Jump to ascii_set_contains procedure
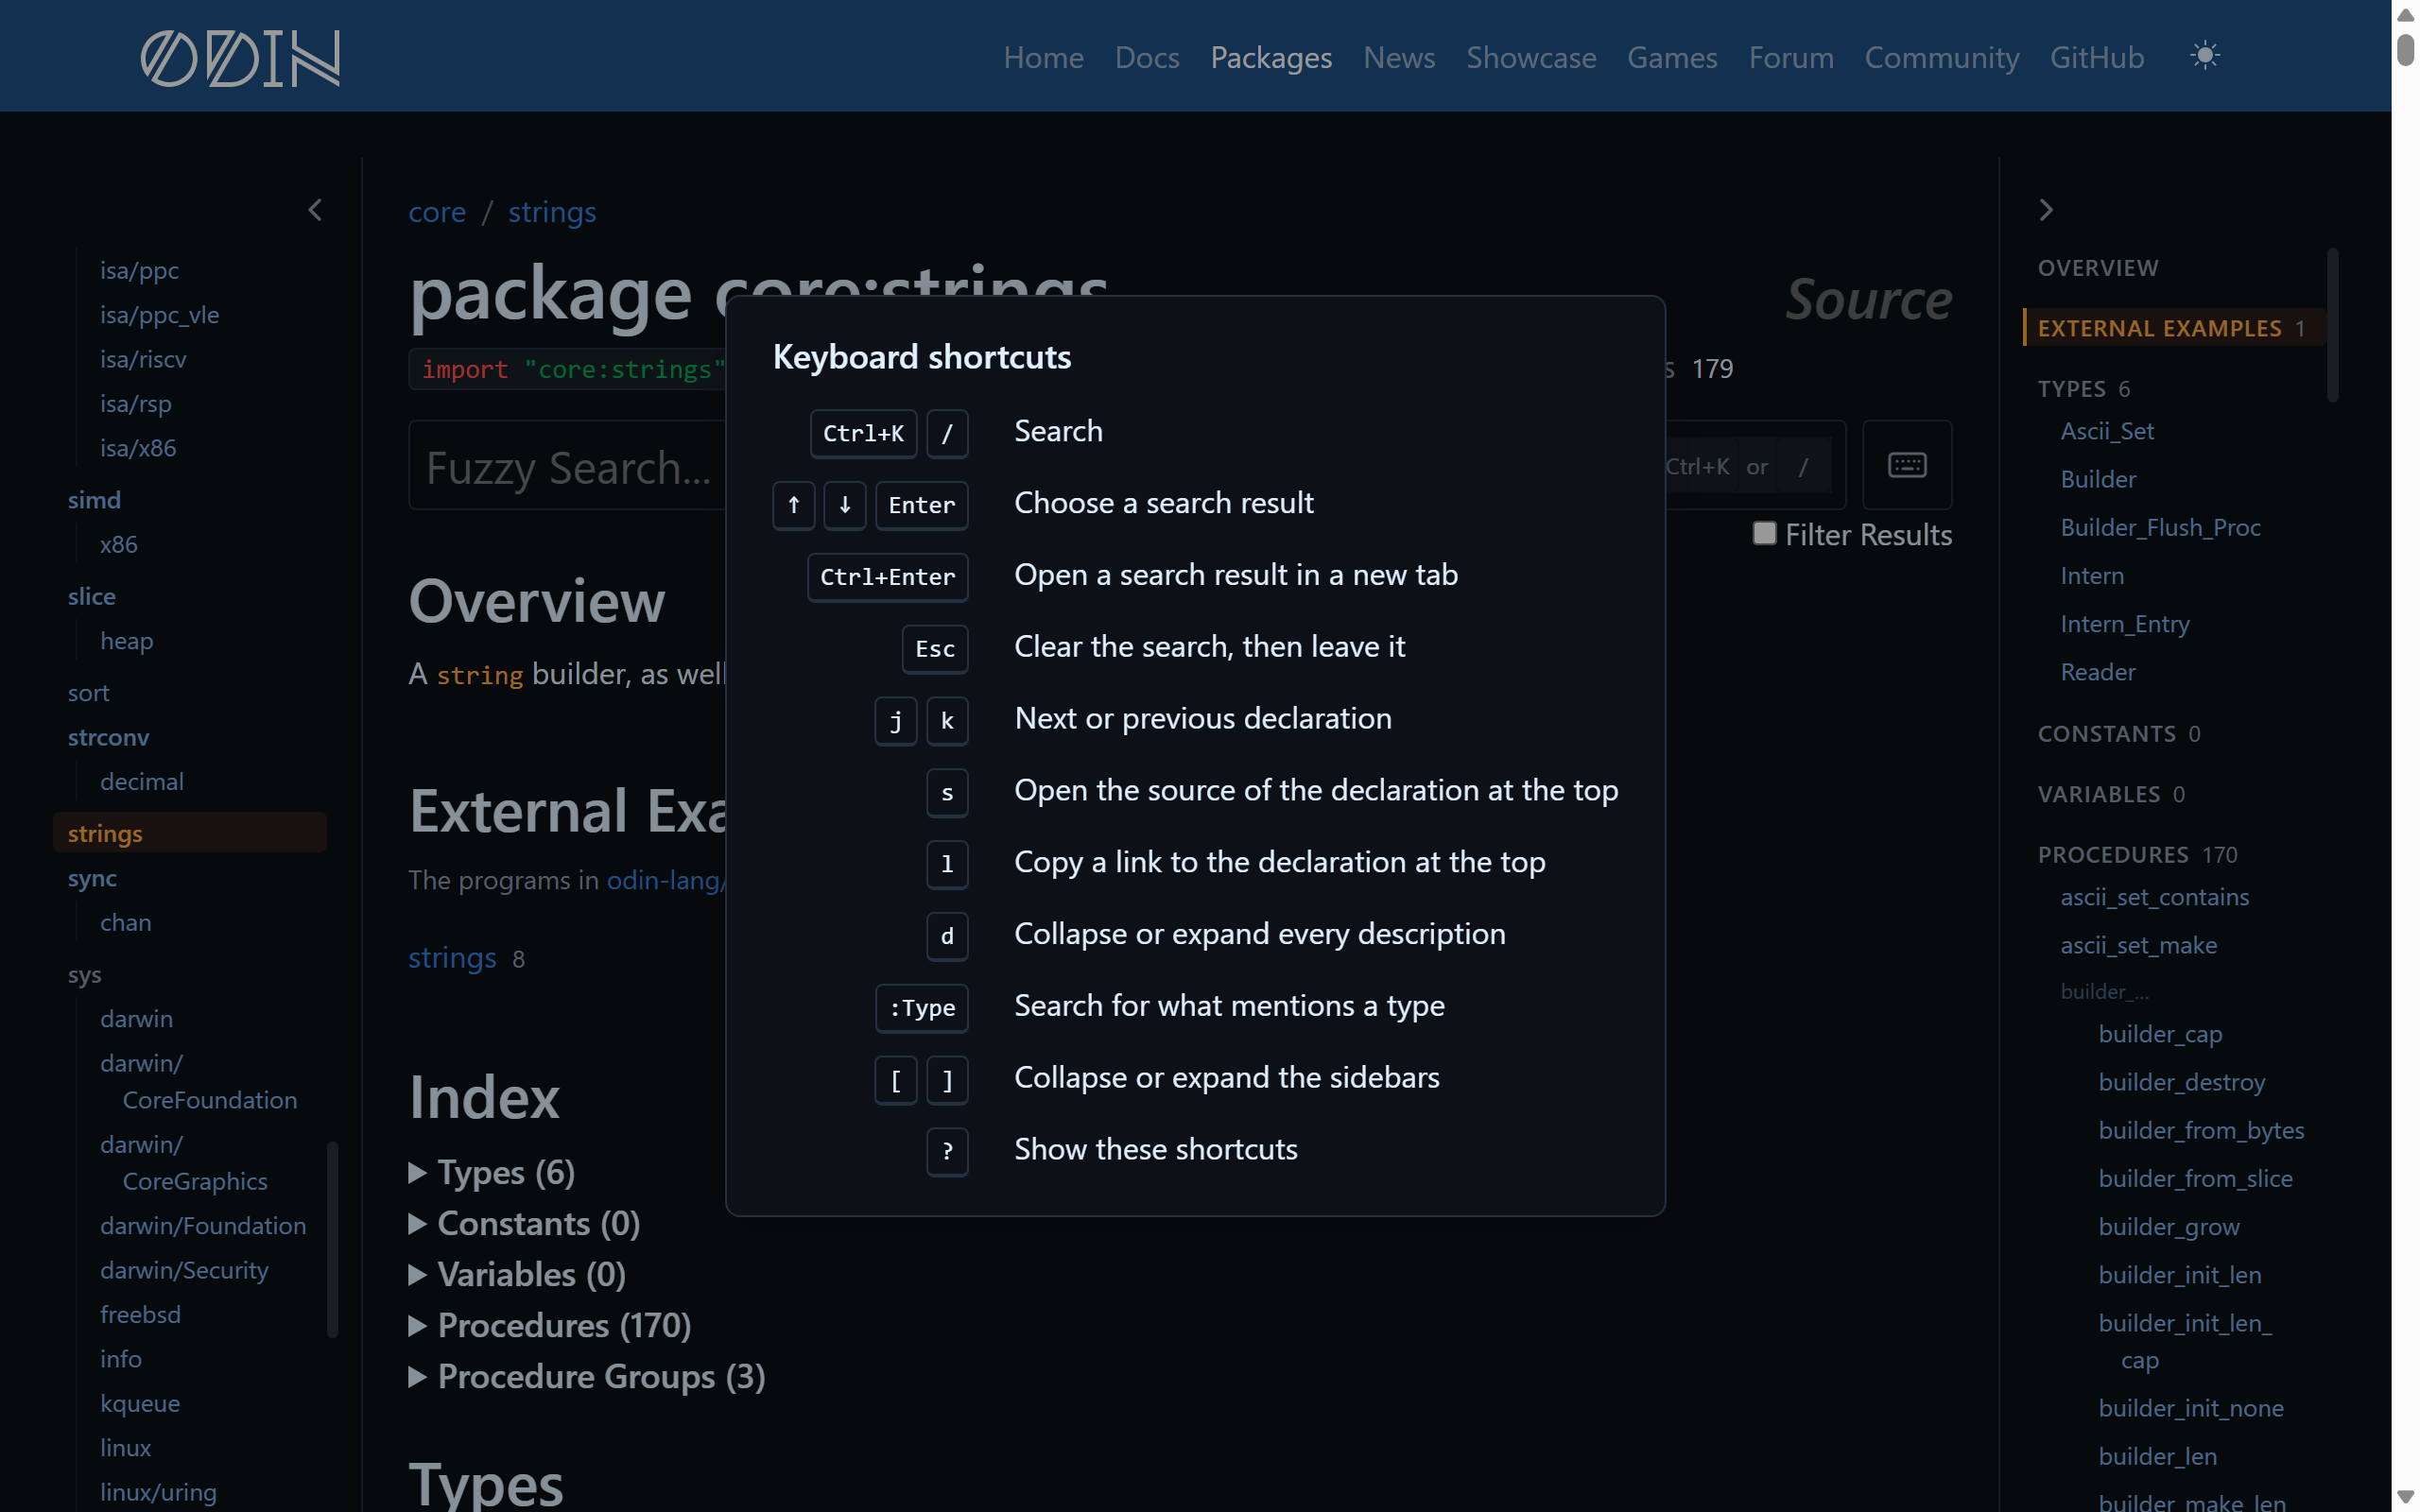Screen dimensions: 2420x1512 click(x=2154, y=897)
